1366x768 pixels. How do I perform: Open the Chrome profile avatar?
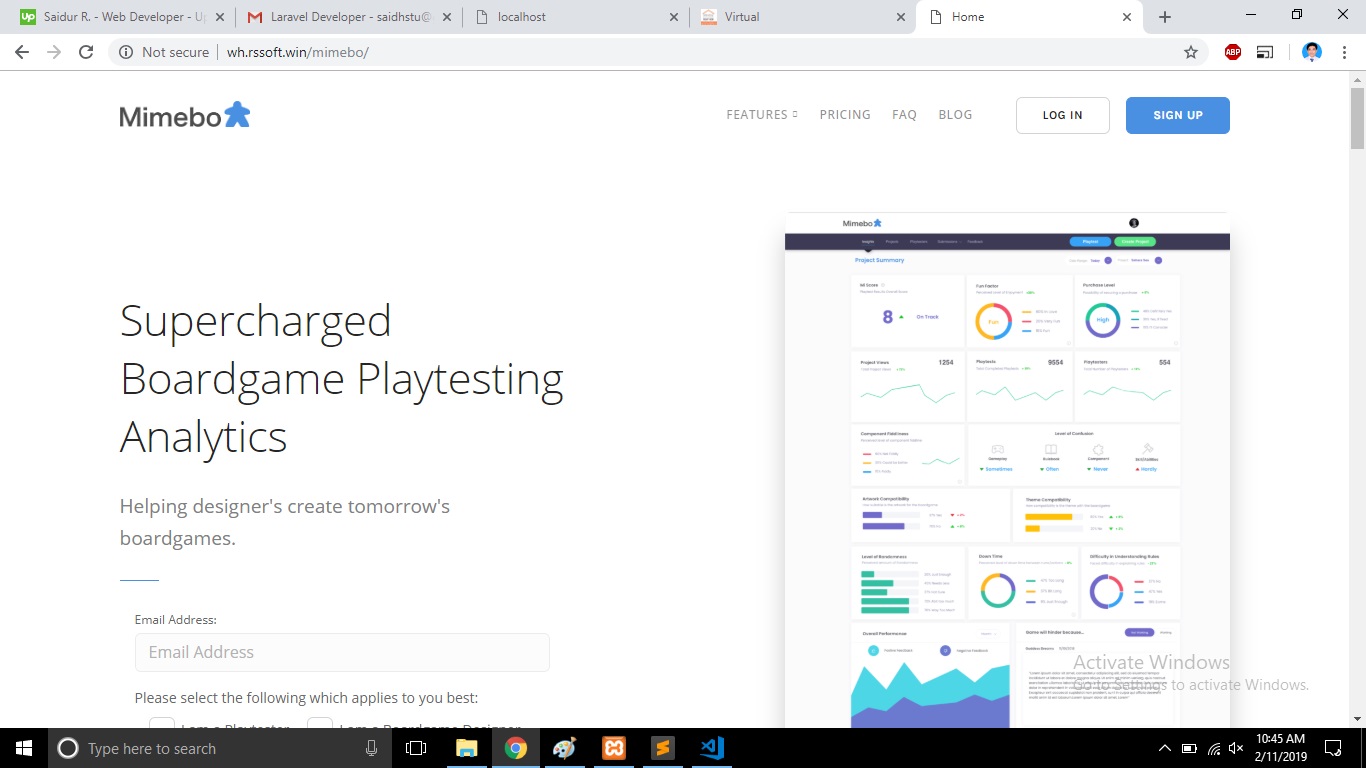(1312, 52)
